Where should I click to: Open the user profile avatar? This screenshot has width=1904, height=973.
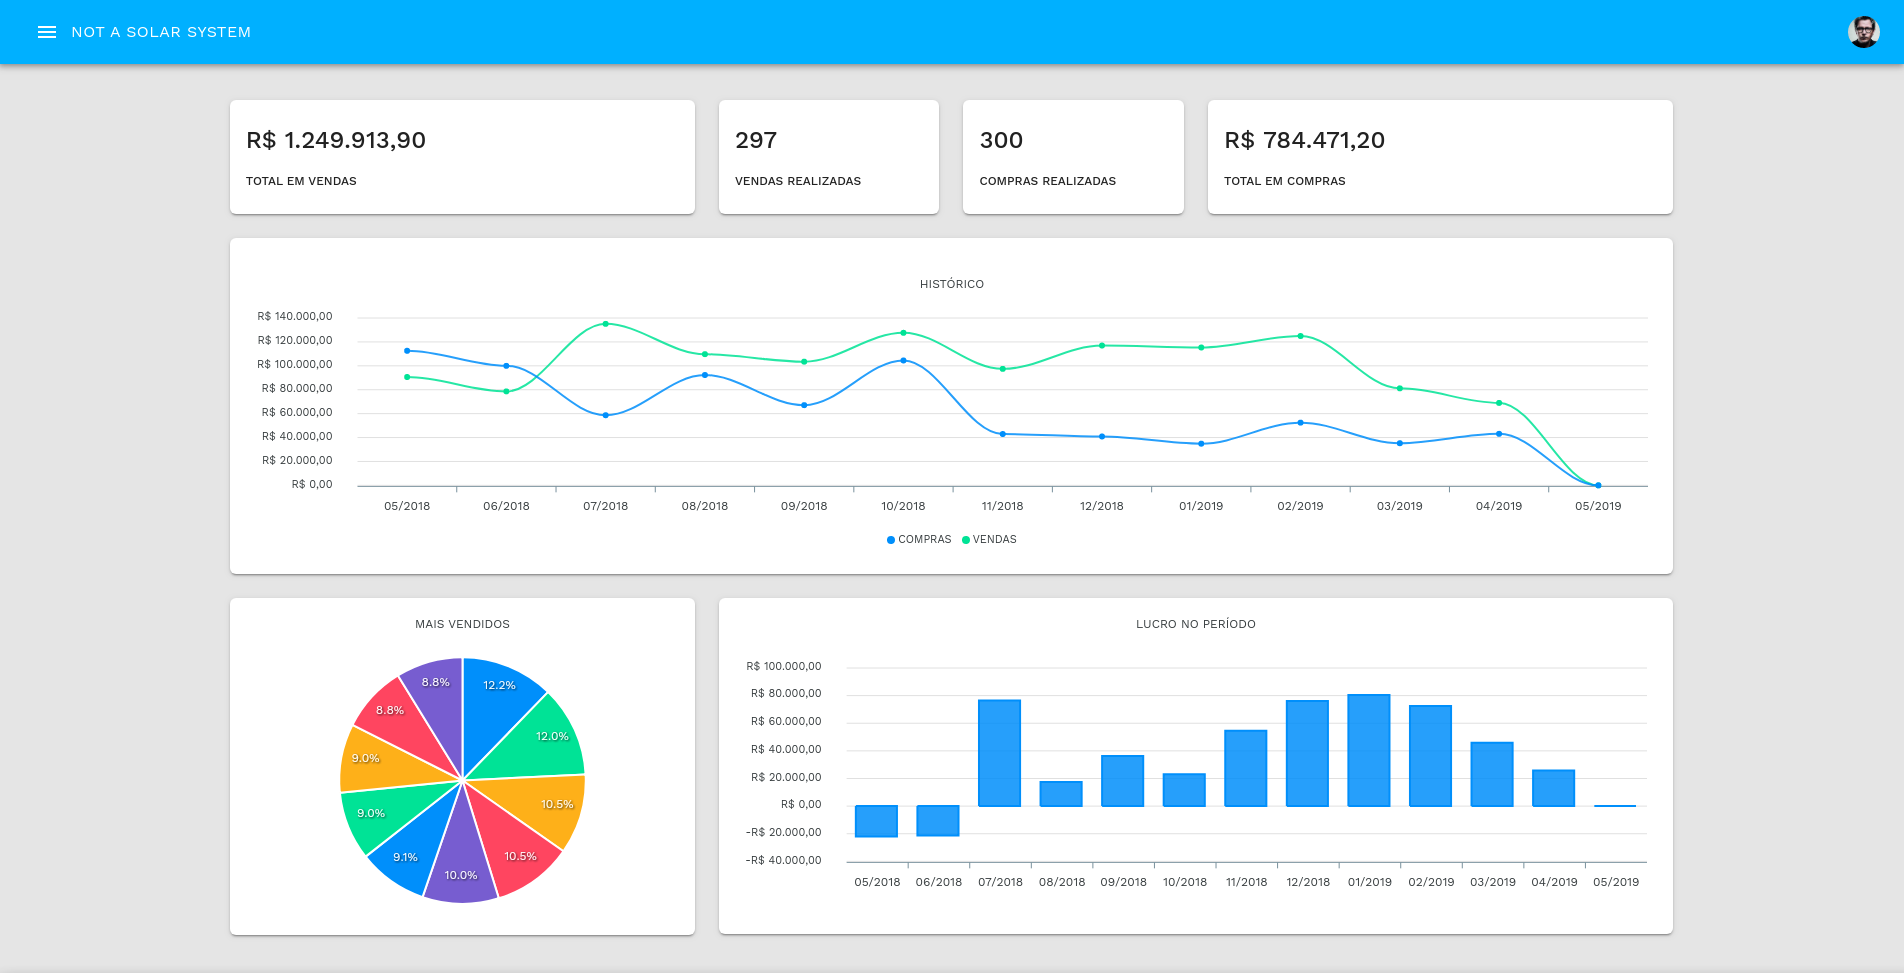1863,32
